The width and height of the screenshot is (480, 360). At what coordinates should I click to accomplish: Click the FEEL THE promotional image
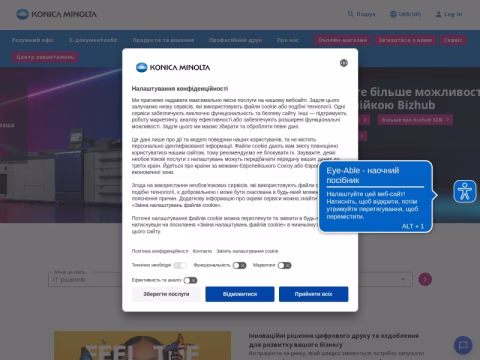pyautogui.click(x=143, y=345)
